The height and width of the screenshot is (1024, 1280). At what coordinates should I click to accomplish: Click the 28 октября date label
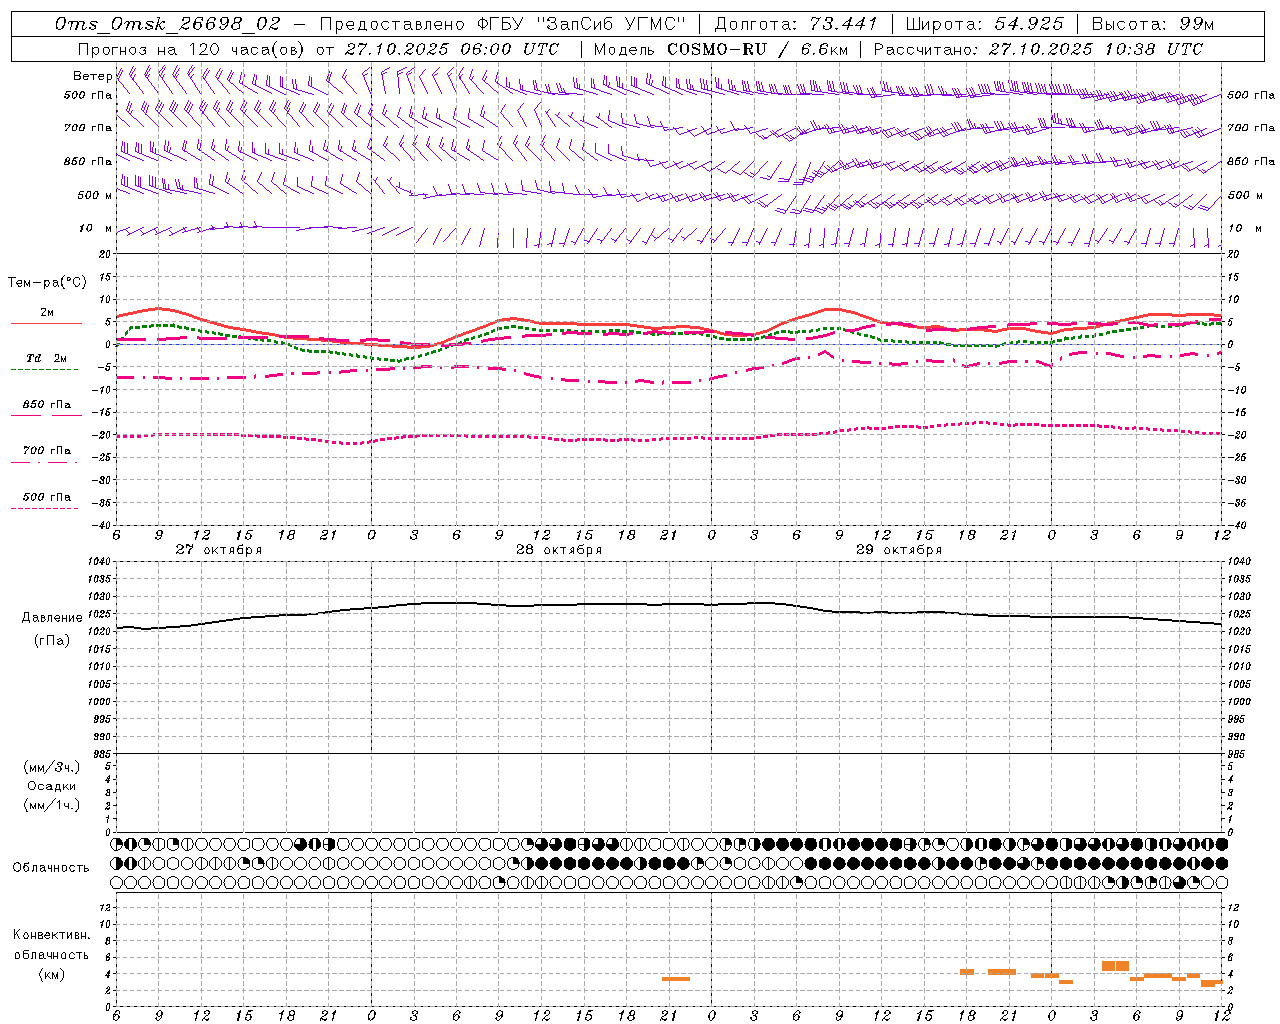559,550
